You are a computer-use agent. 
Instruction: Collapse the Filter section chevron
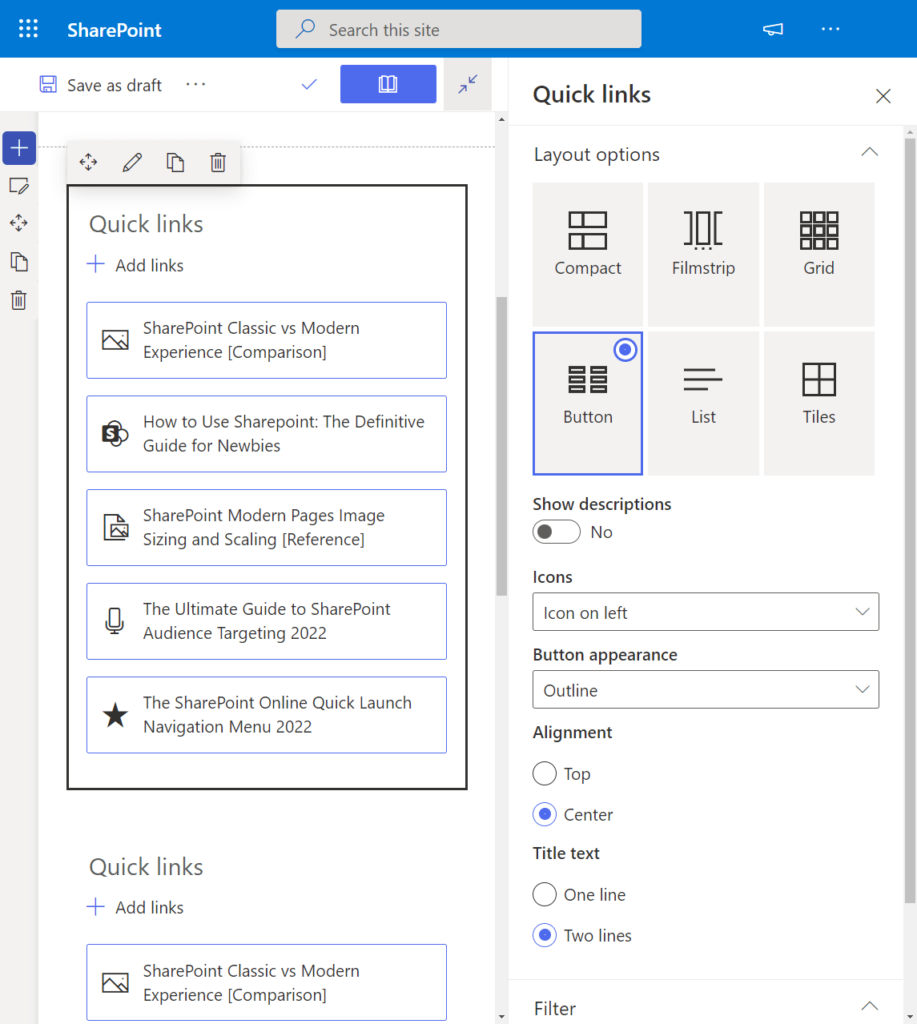(x=869, y=1006)
